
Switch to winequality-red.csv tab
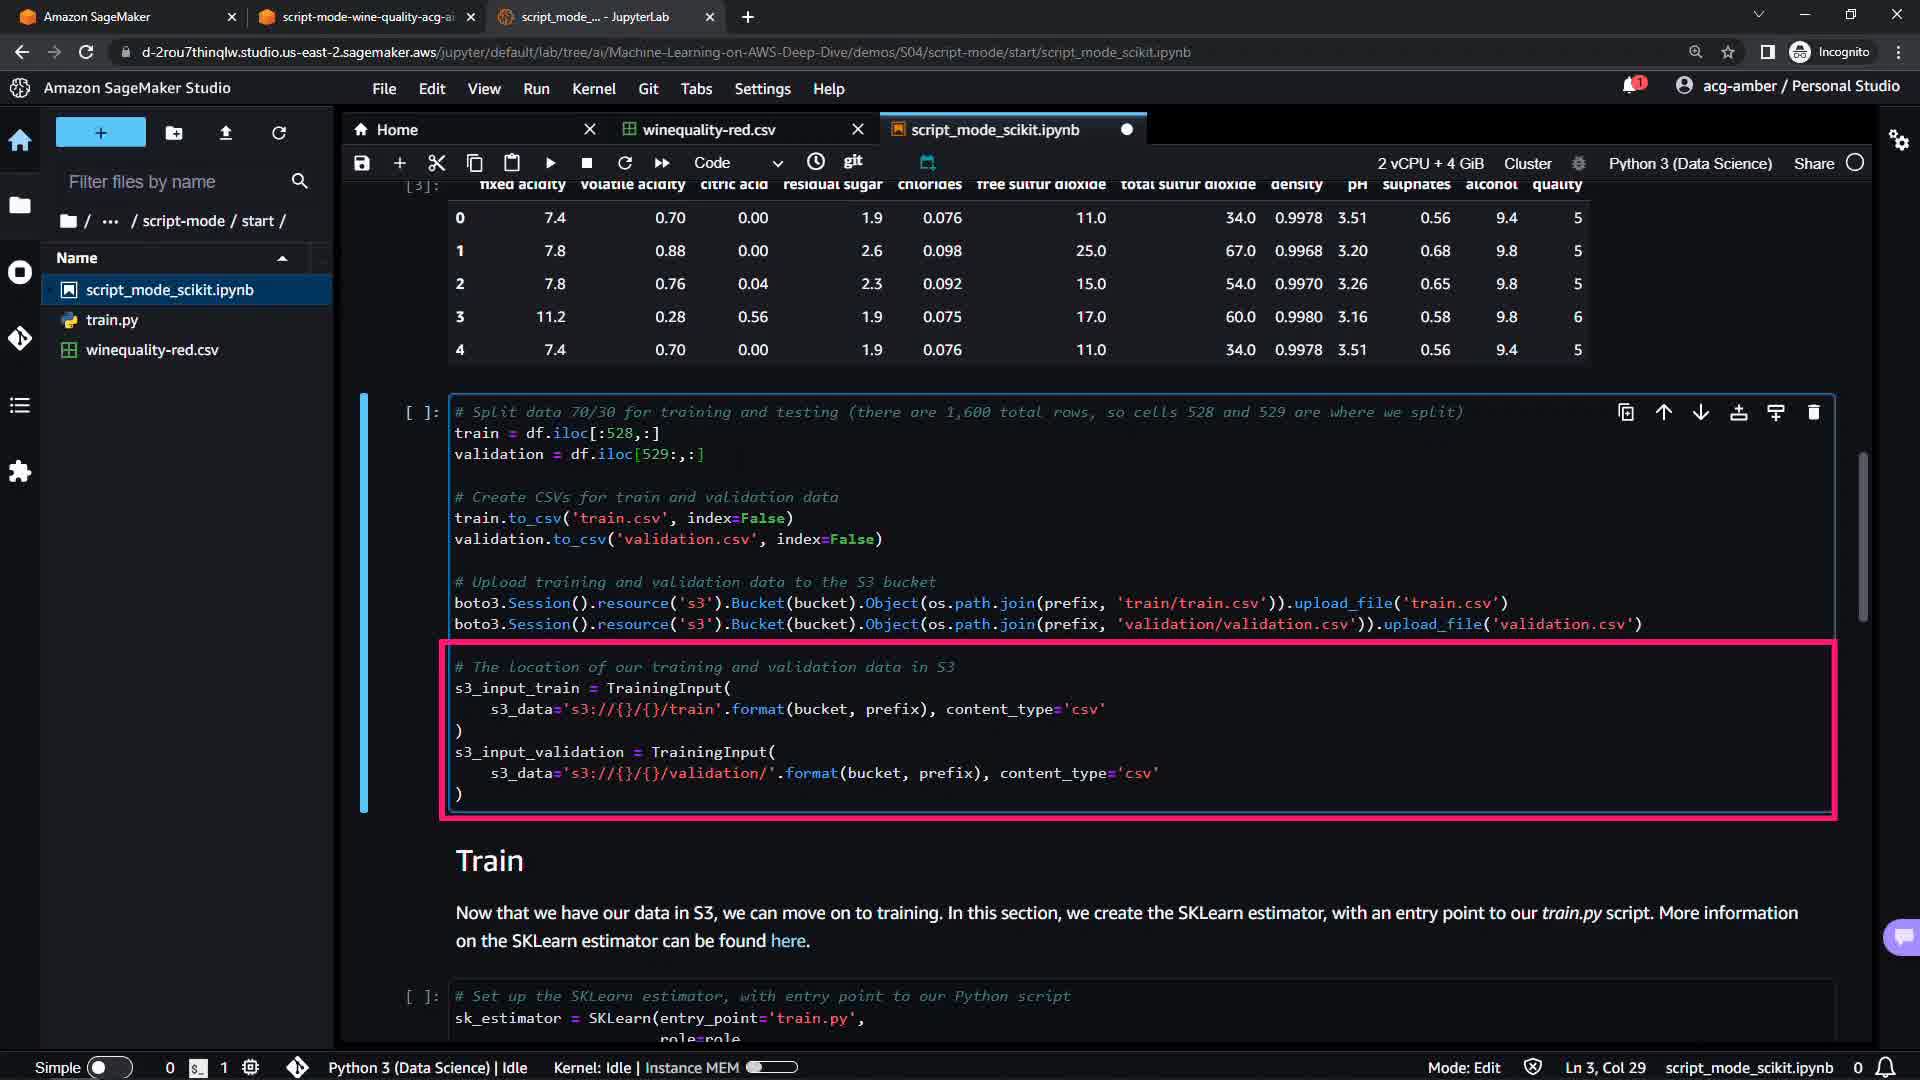[708, 130]
